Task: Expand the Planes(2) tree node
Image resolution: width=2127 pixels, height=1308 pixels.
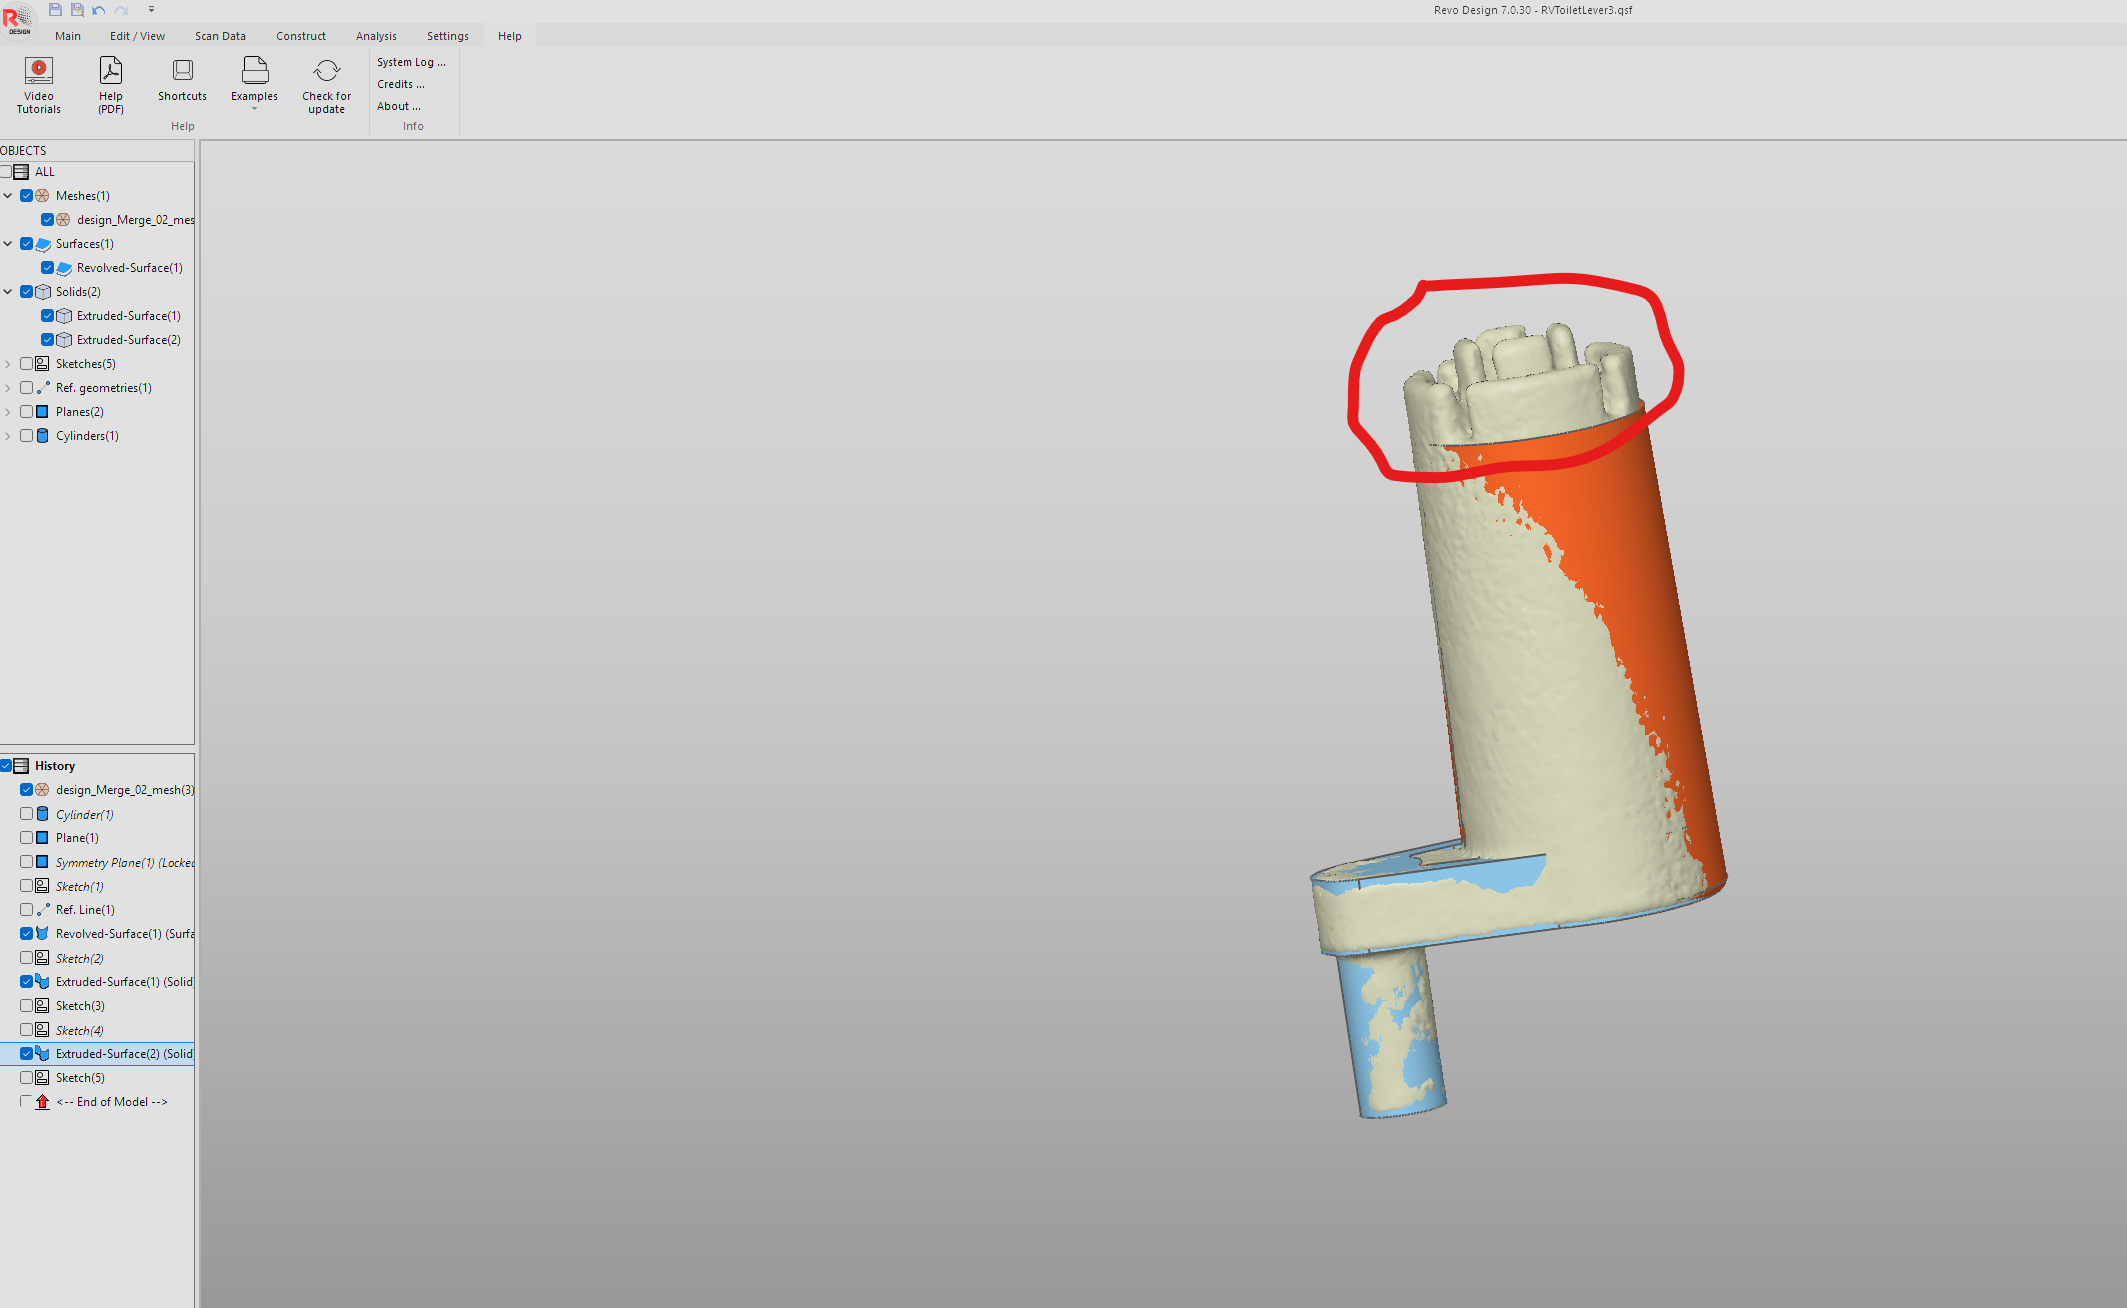Action: tap(8, 412)
